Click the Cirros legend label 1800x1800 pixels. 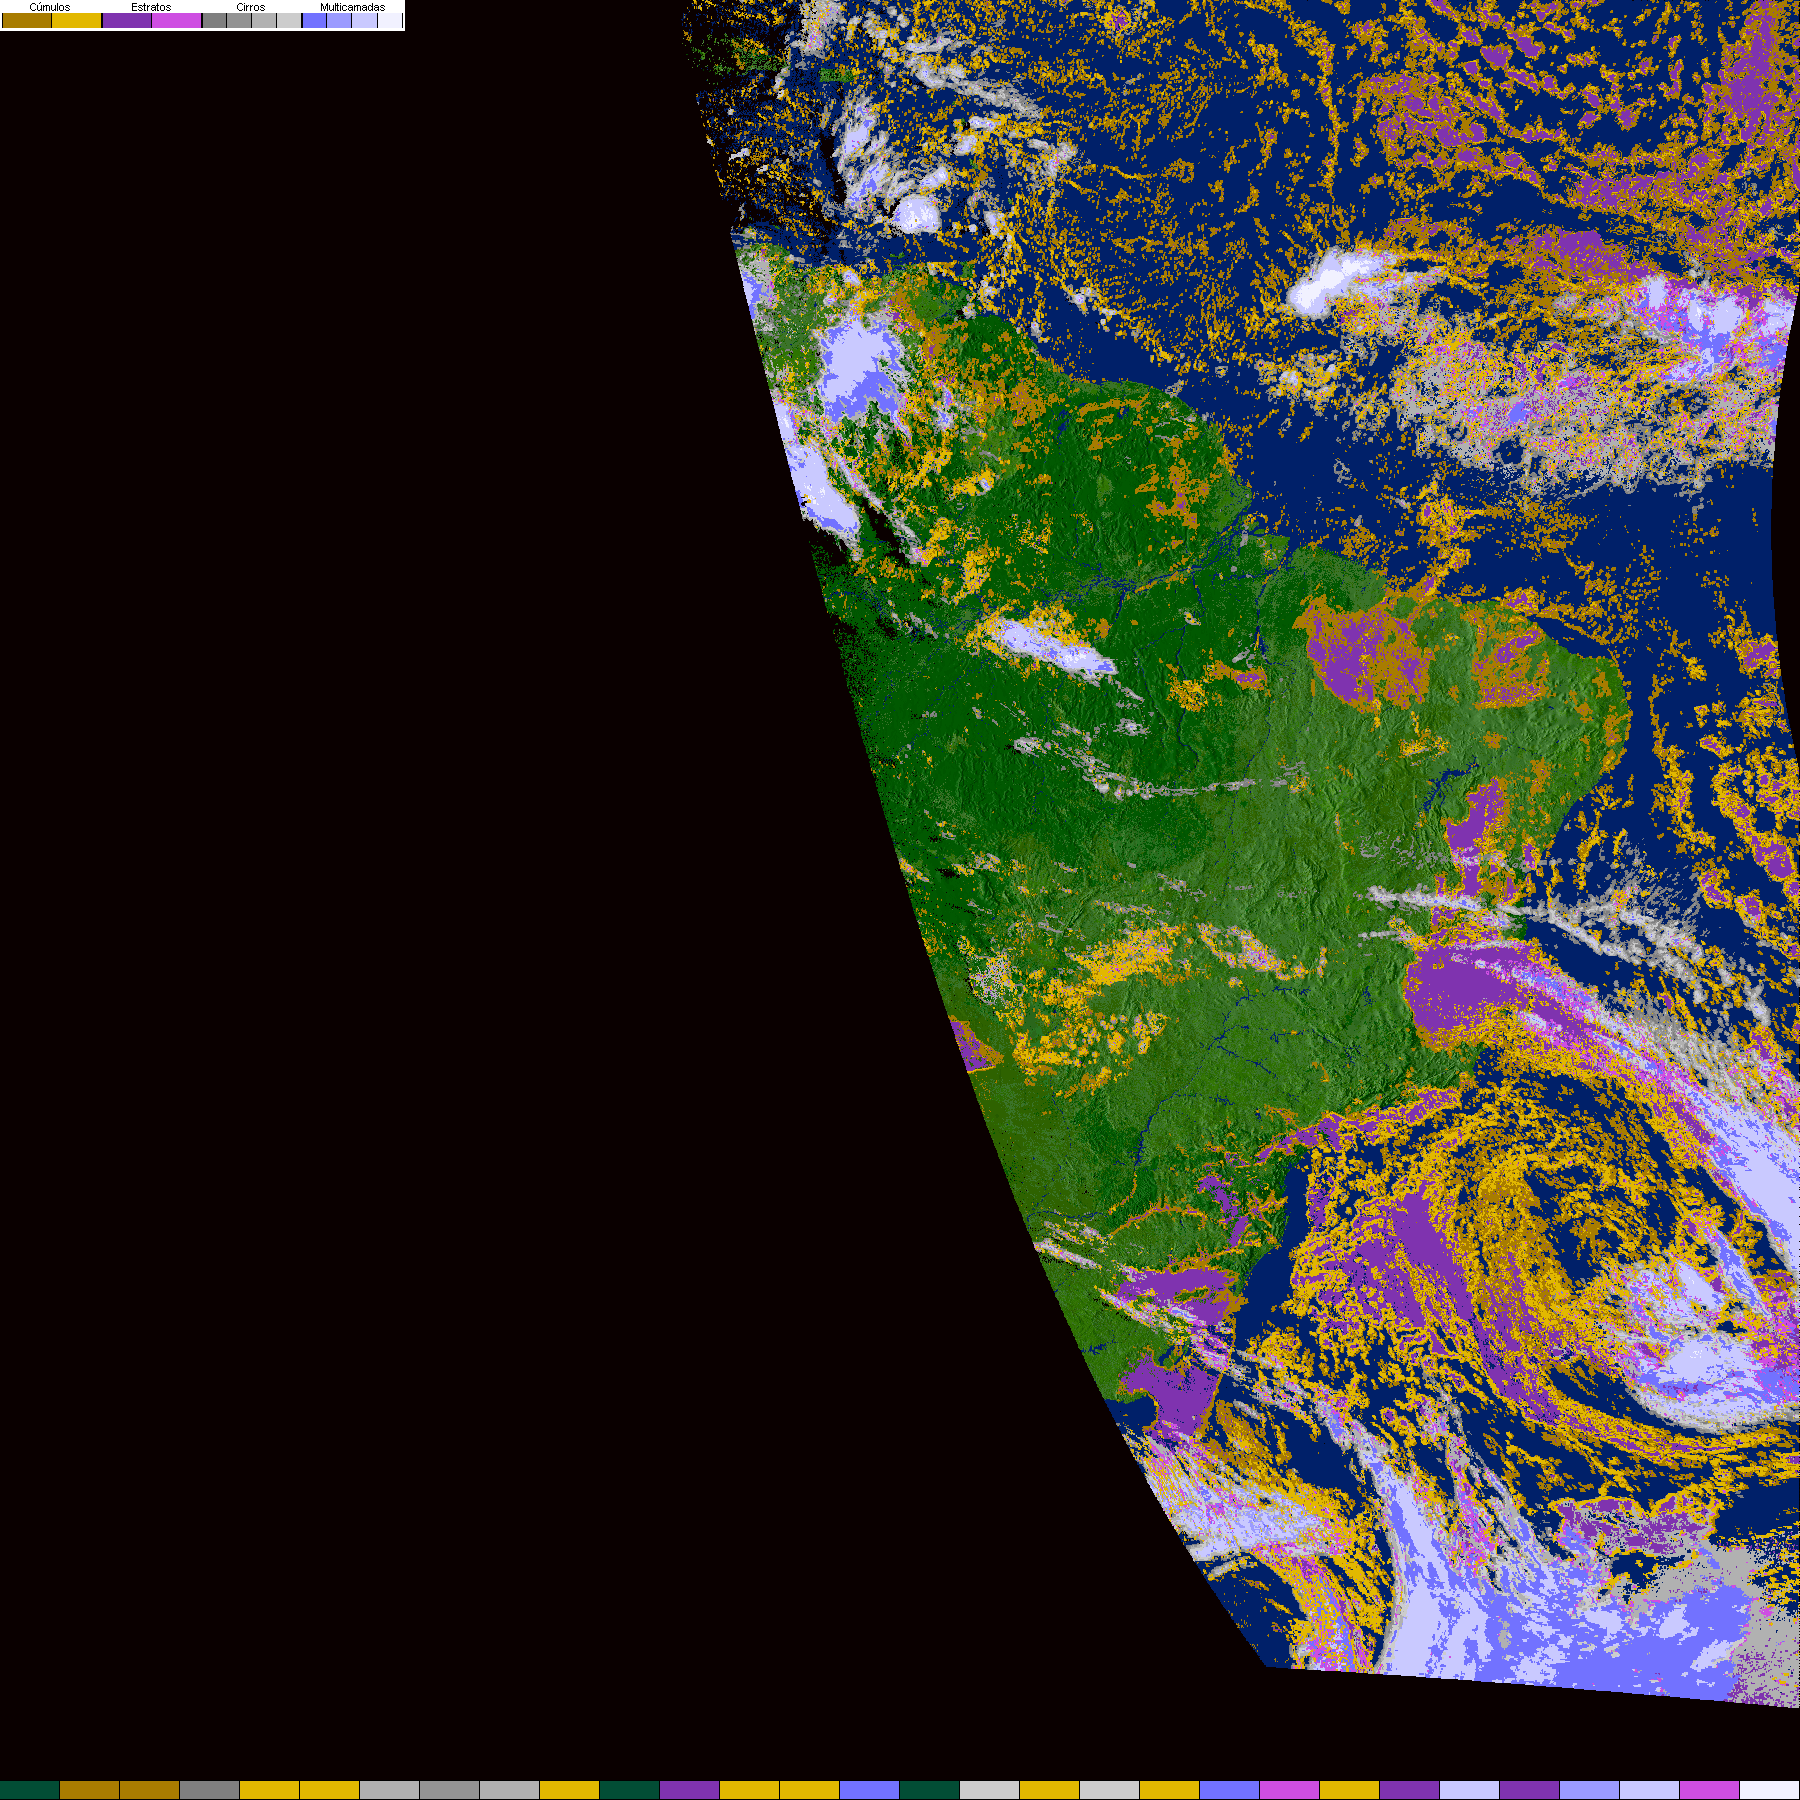click(251, 7)
